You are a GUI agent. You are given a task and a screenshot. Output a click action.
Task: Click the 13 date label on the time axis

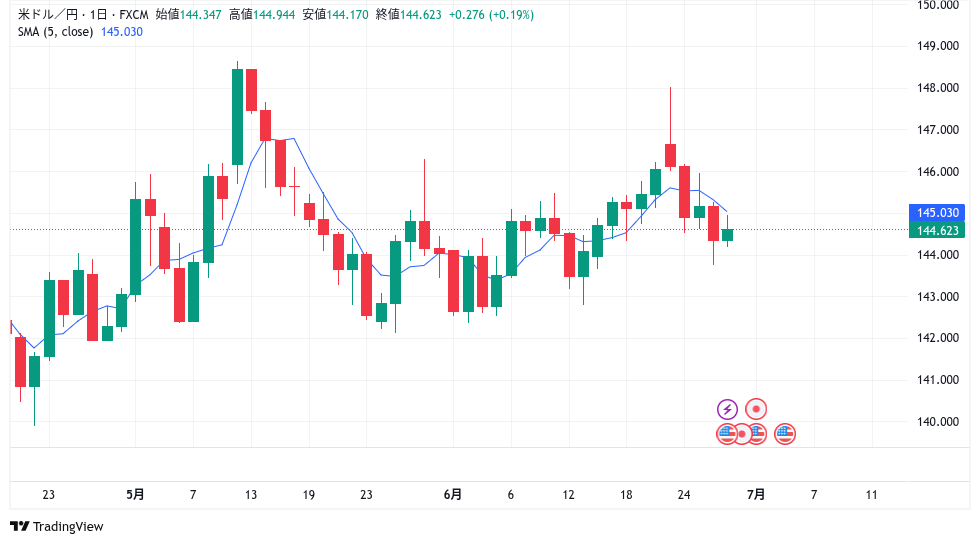click(x=251, y=495)
